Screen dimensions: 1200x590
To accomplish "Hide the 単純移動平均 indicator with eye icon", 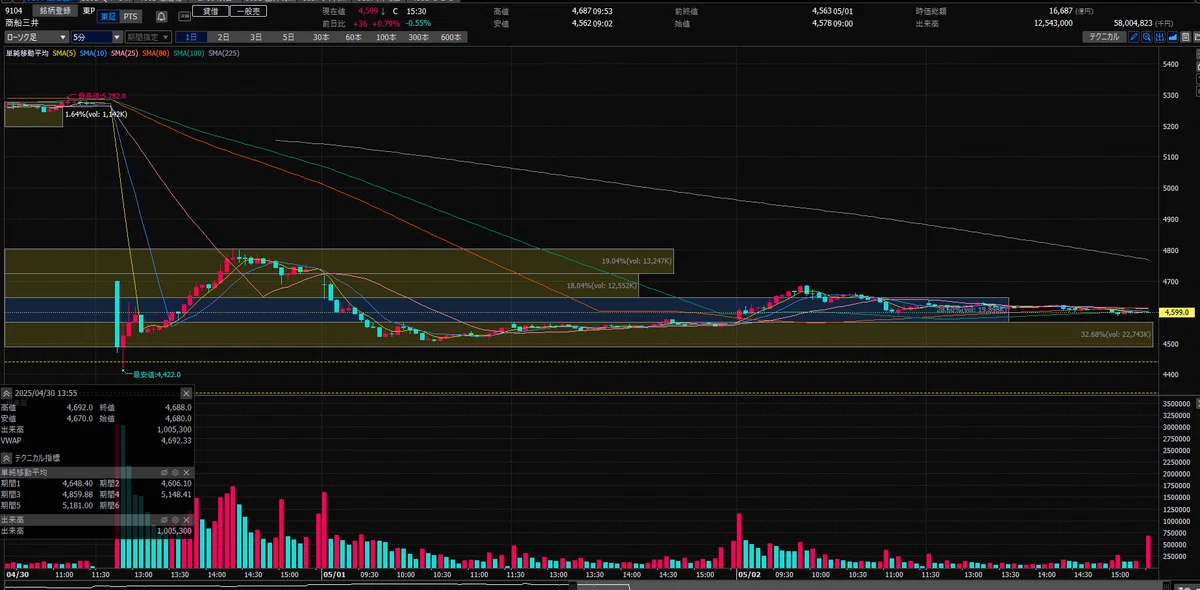I will tap(164, 473).
